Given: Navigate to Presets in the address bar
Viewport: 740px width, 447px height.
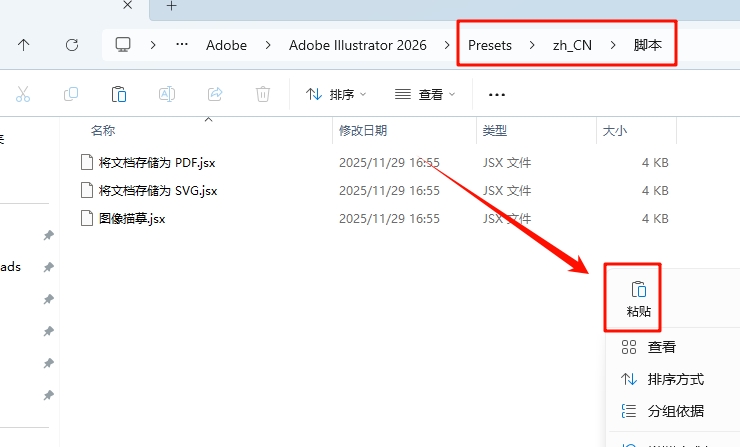Looking at the screenshot, I should point(489,45).
